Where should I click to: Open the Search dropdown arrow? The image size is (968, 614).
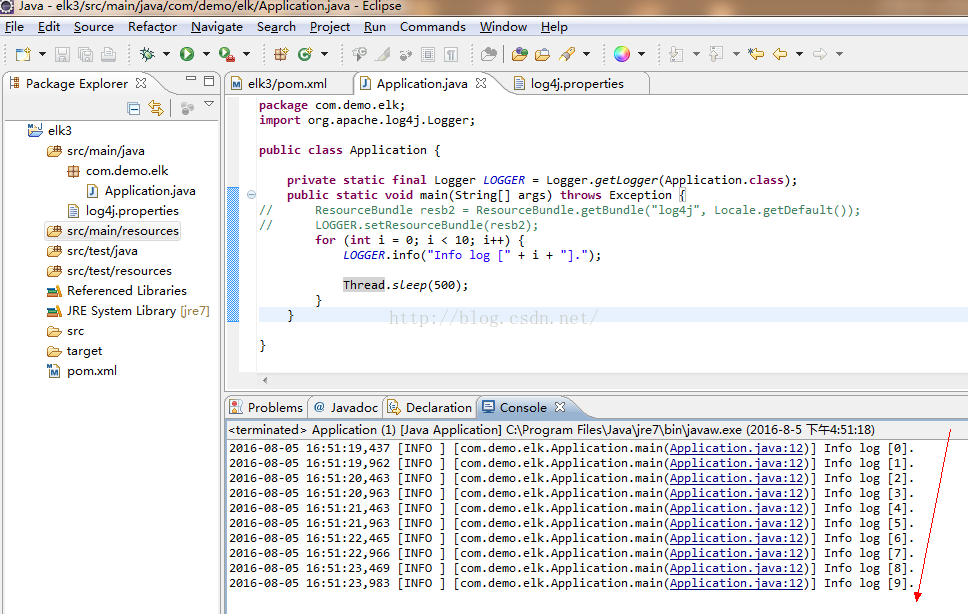point(586,54)
